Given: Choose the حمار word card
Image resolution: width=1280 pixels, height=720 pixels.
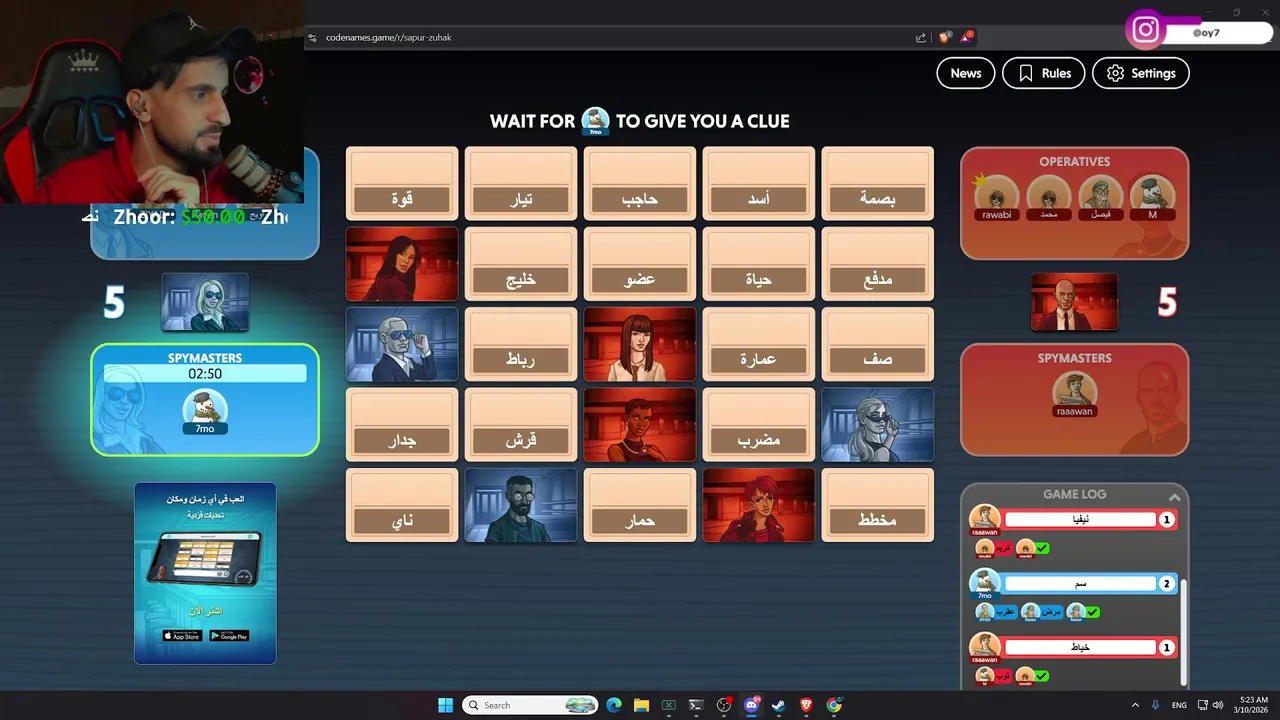Looking at the screenshot, I should [x=640, y=505].
